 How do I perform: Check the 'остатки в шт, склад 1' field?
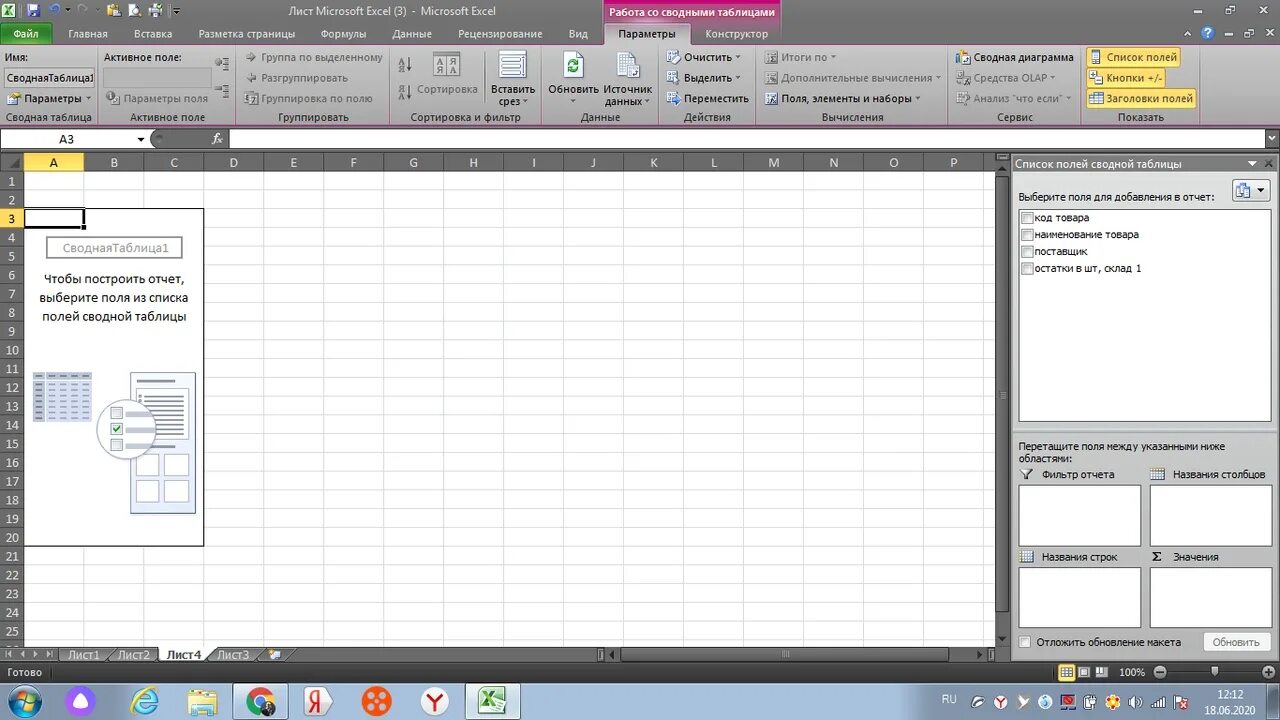[x=1027, y=268]
